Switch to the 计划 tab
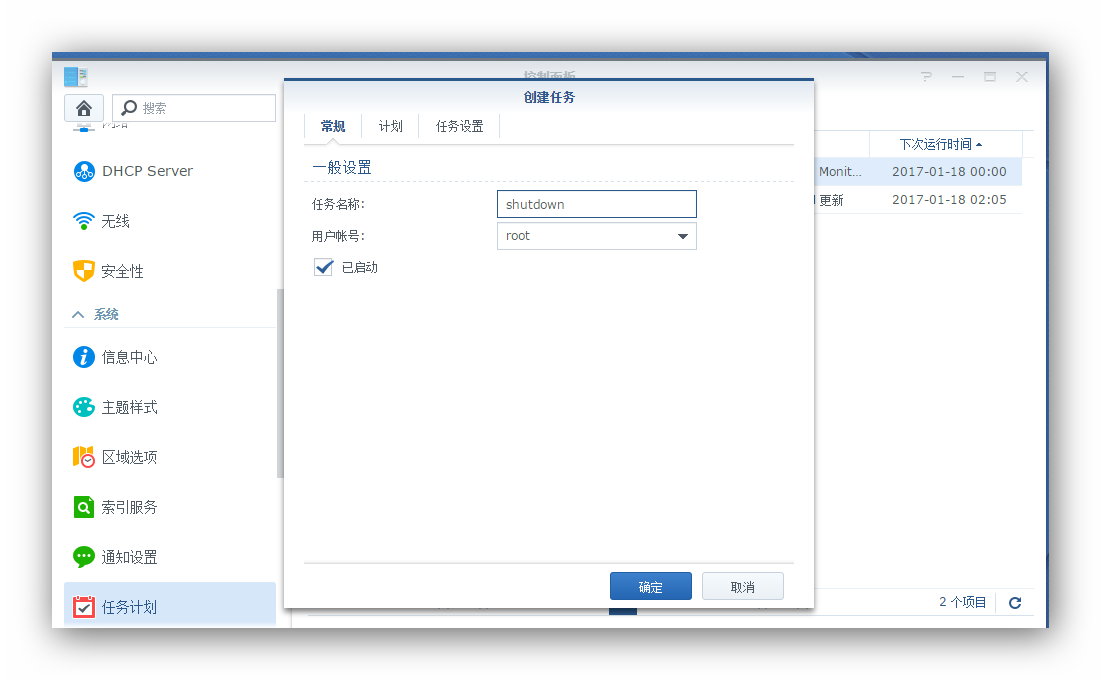Image resolution: width=1101 pixels, height=680 pixels. coord(390,126)
